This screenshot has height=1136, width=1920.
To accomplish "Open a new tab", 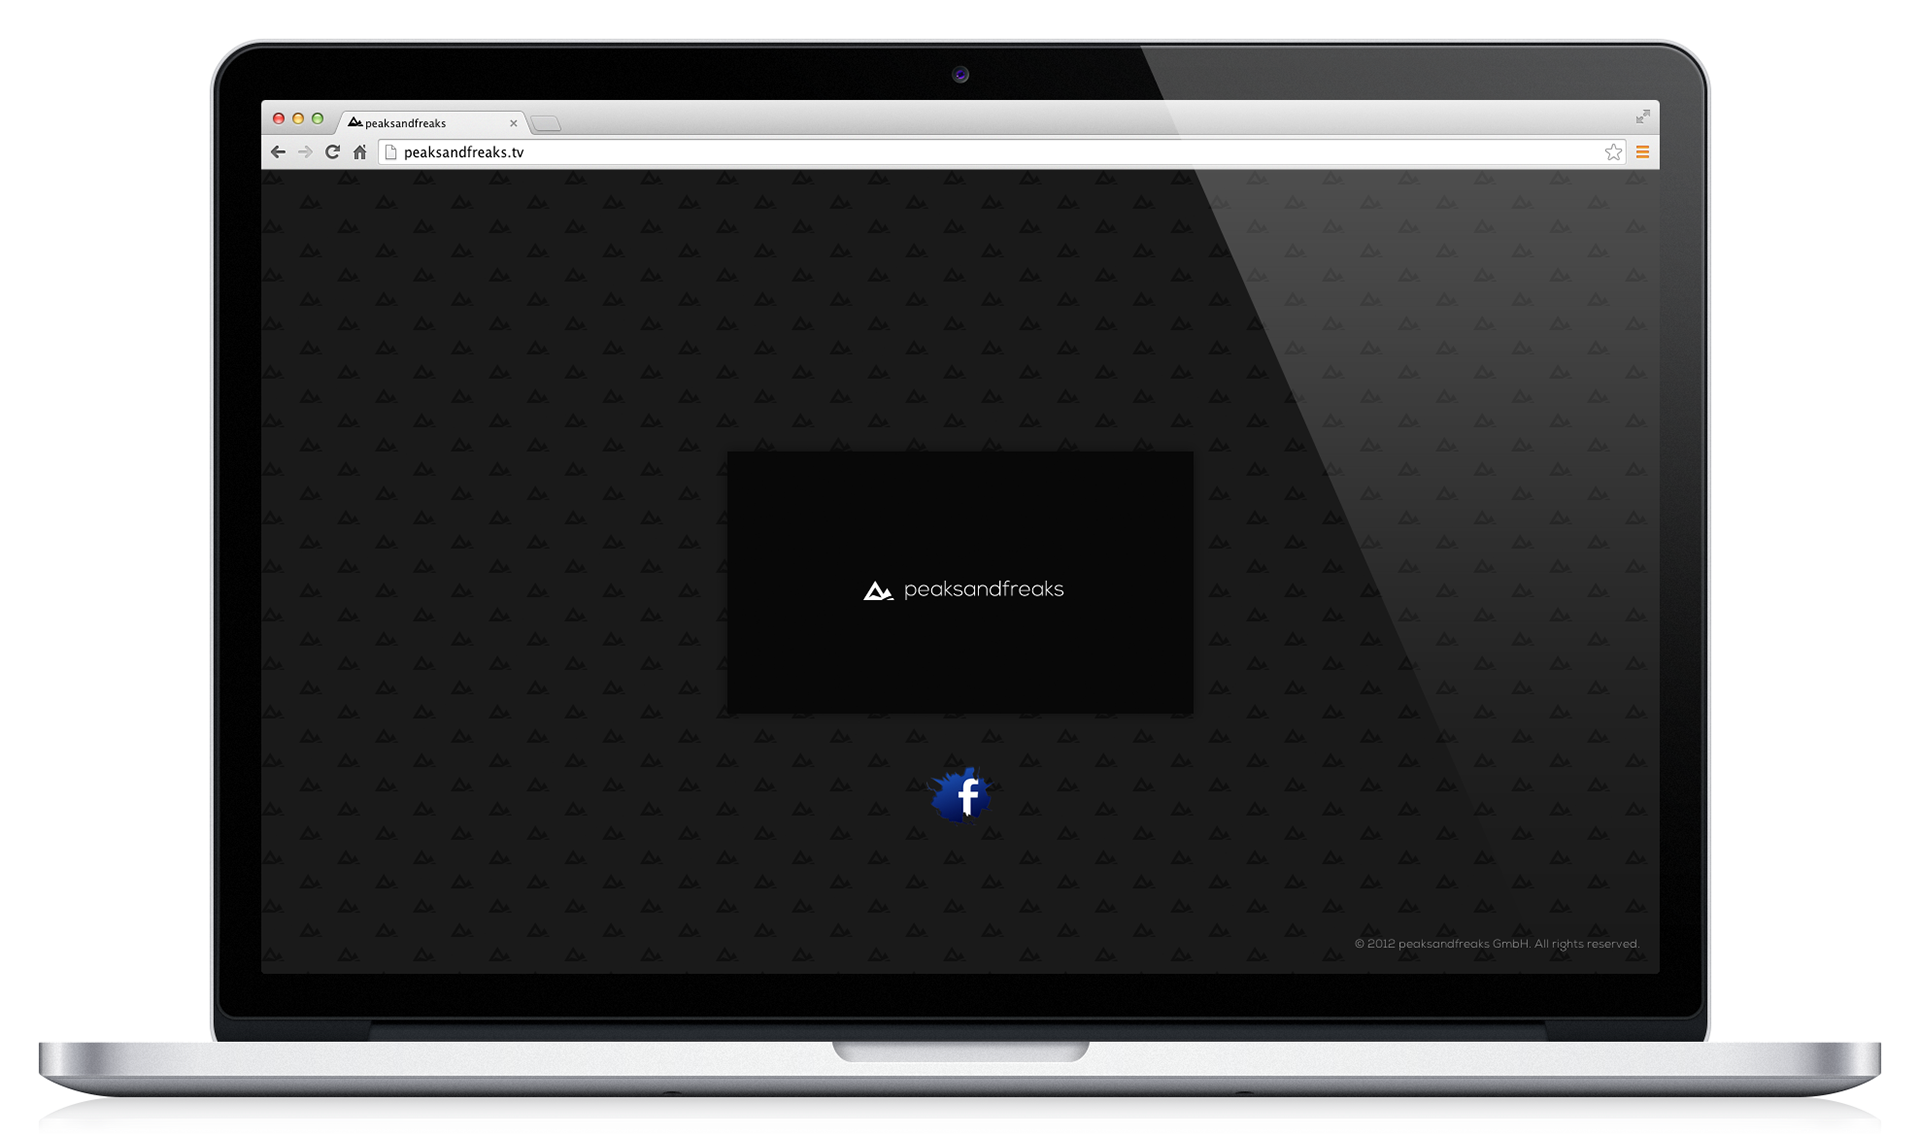I will coord(545,124).
